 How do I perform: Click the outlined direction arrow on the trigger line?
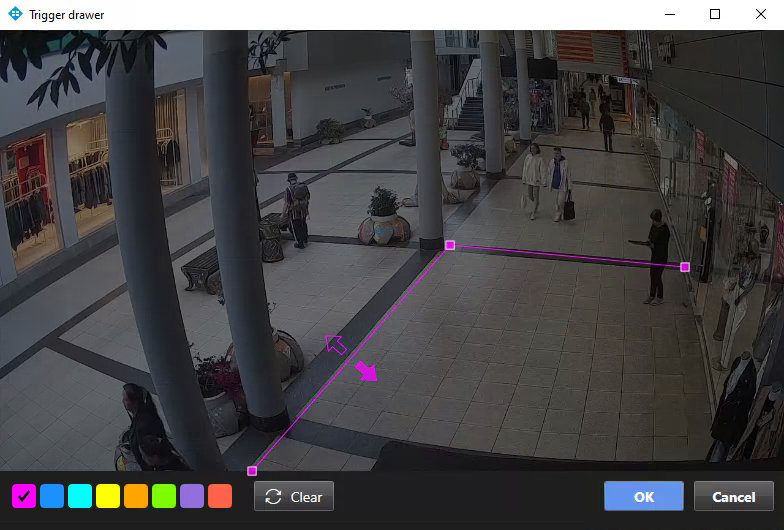click(336, 344)
